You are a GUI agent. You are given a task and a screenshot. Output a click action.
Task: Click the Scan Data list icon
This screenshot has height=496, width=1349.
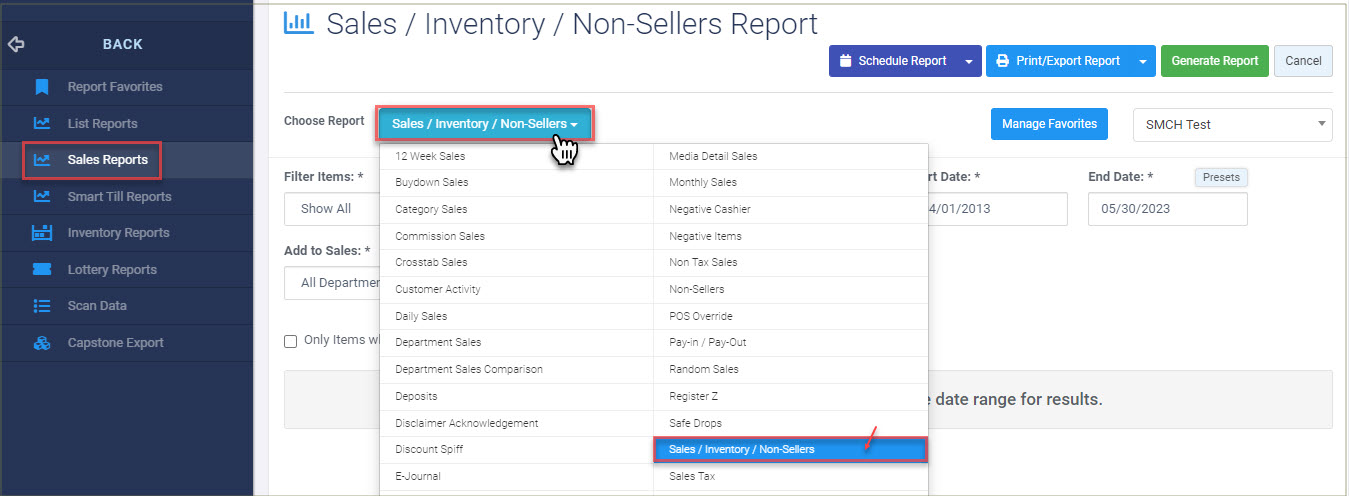click(x=42, y=306)
